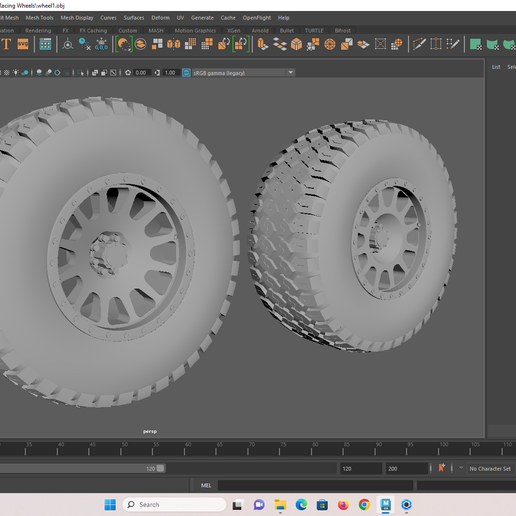
Task: Toggle textured display checker icon
Action: (x=6, y=72)
